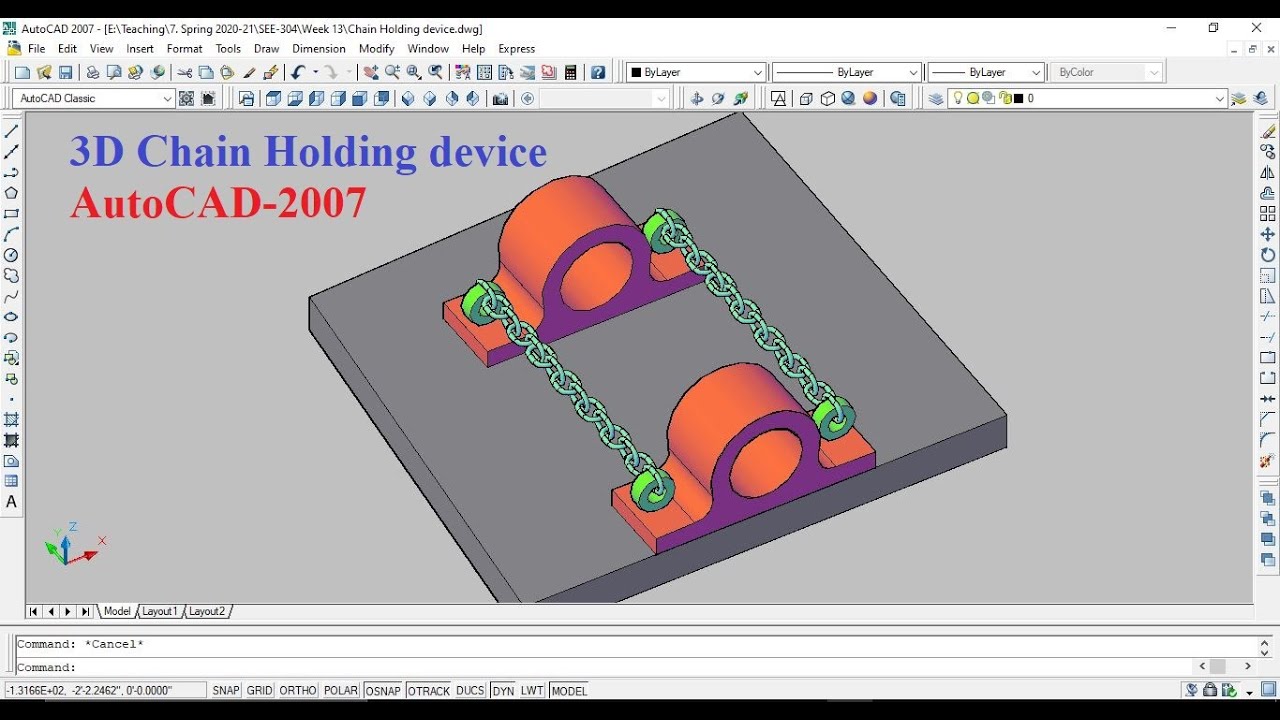Toggle OSNAP in status bar
Viewport: 1280px width, 720px height.
pos(383,691)
